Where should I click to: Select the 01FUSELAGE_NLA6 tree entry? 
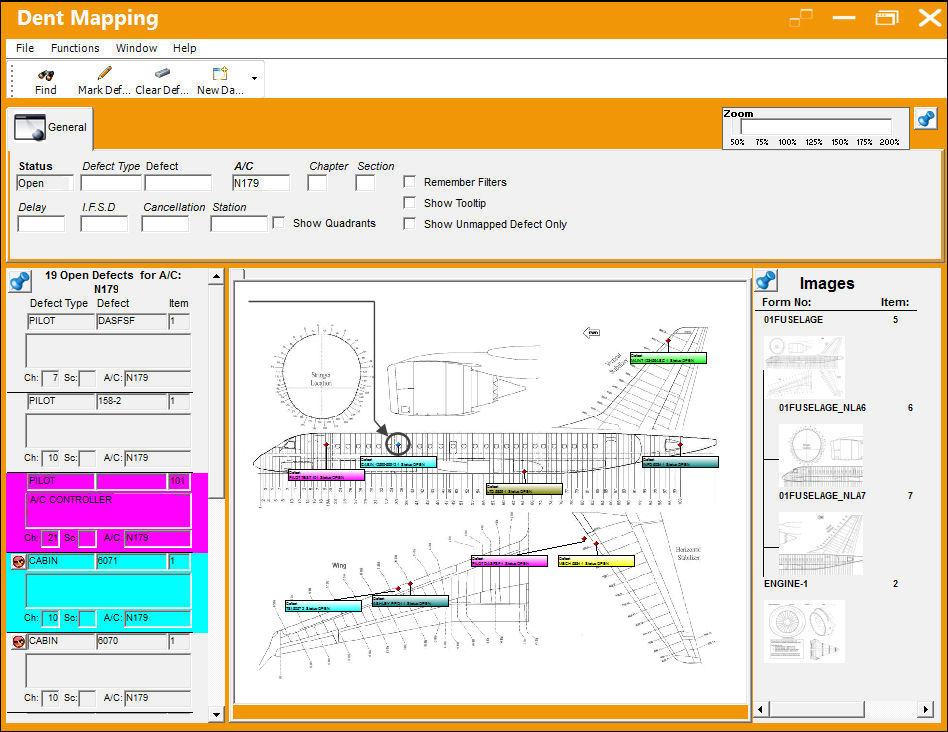[x=822, y=408]
